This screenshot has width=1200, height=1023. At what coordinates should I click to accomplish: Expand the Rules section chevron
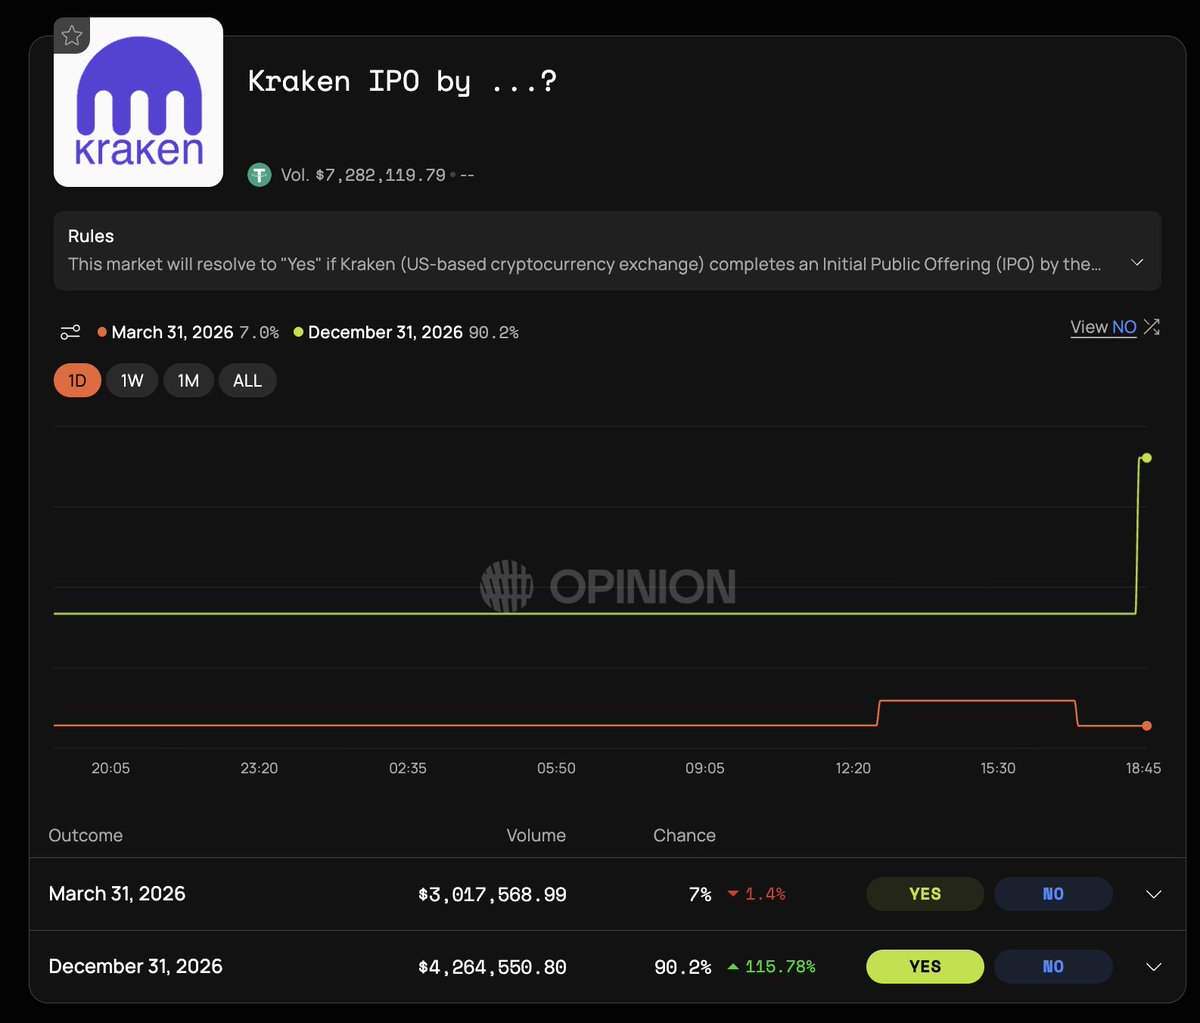tap(1137, 263)
